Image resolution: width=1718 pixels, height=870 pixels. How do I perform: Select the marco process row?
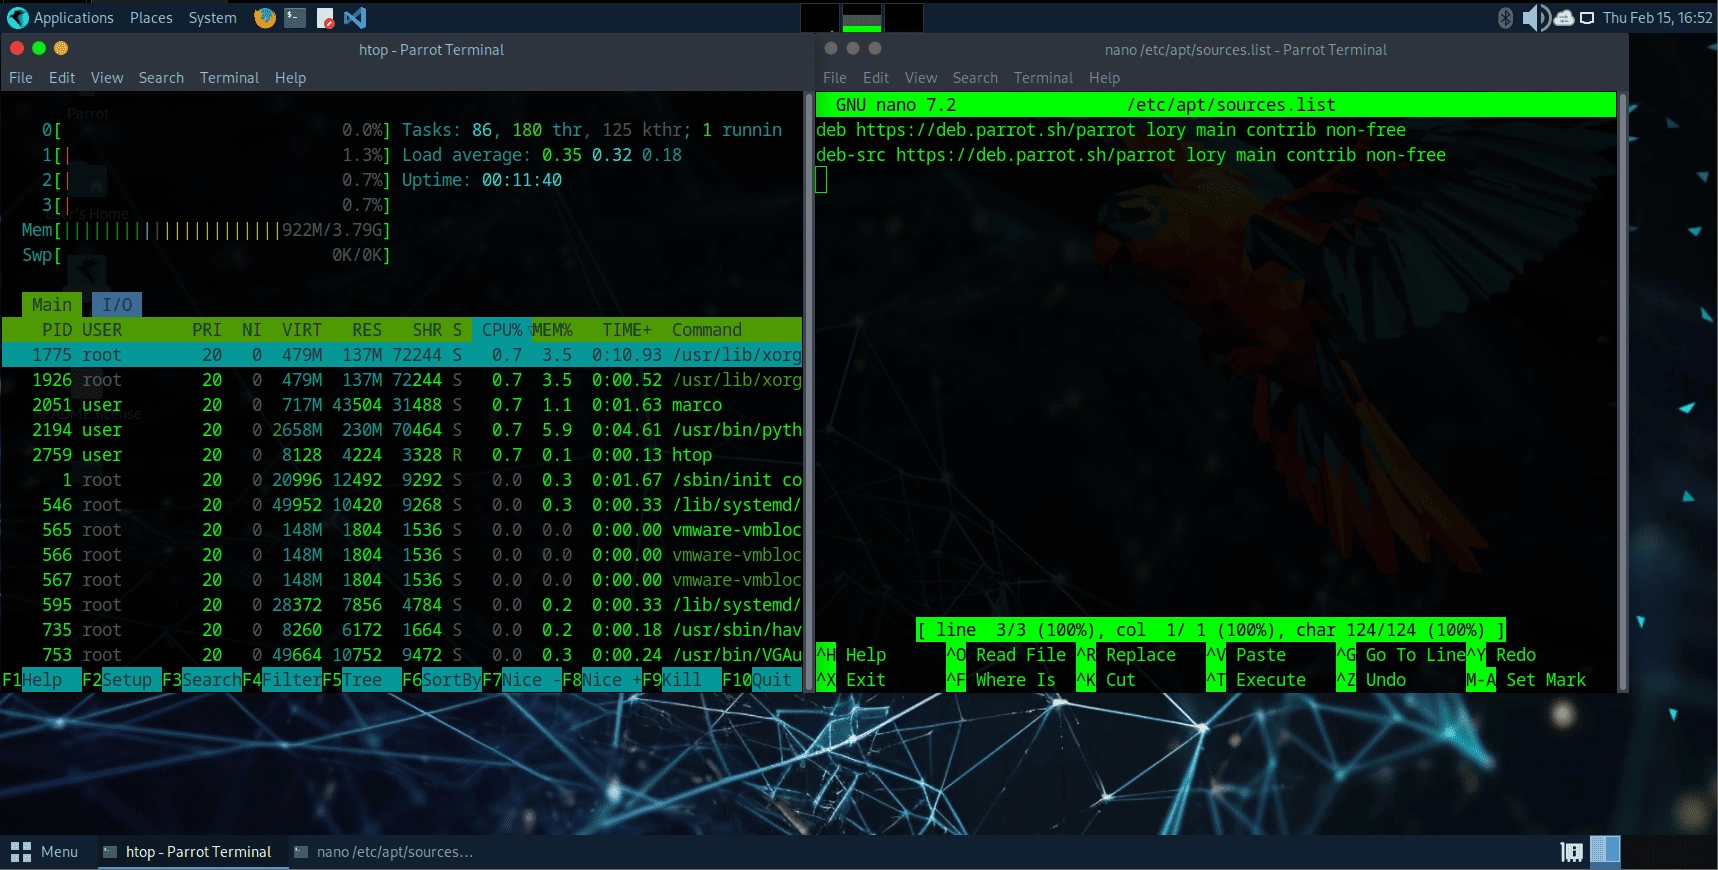point(402,405)
